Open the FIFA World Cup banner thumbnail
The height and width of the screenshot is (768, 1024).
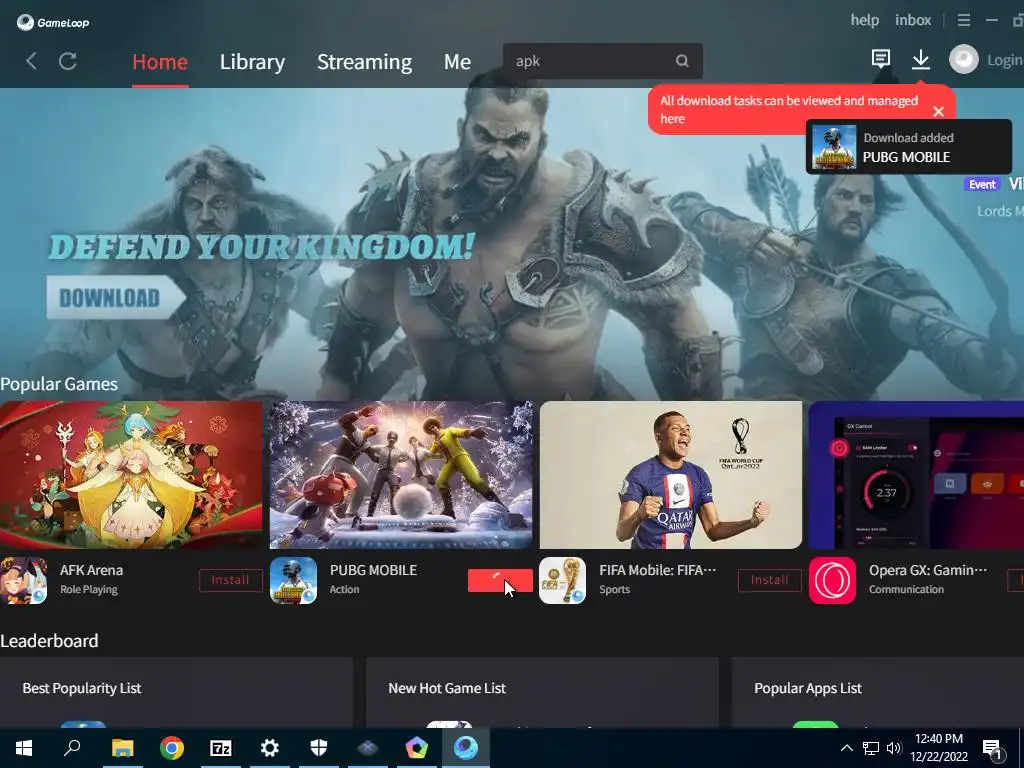pyautogui.click(x=671, y=475)
